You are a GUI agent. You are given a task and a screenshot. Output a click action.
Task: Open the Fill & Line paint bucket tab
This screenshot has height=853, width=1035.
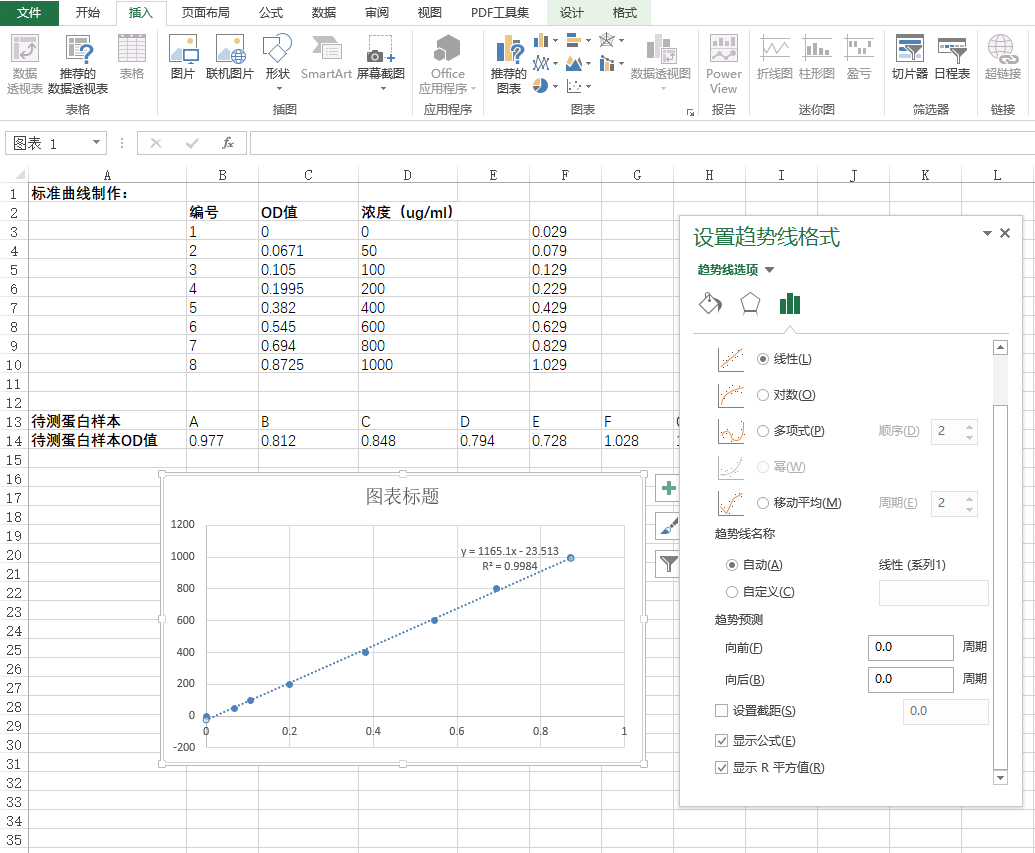click(710, 304)
